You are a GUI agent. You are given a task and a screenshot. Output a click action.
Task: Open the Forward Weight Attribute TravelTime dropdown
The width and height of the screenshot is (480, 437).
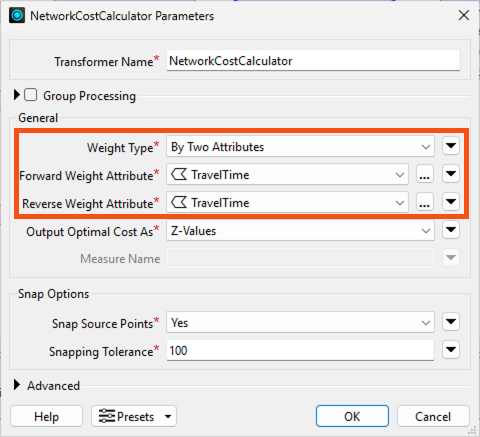pyautogui.click(x=287, y=174)
